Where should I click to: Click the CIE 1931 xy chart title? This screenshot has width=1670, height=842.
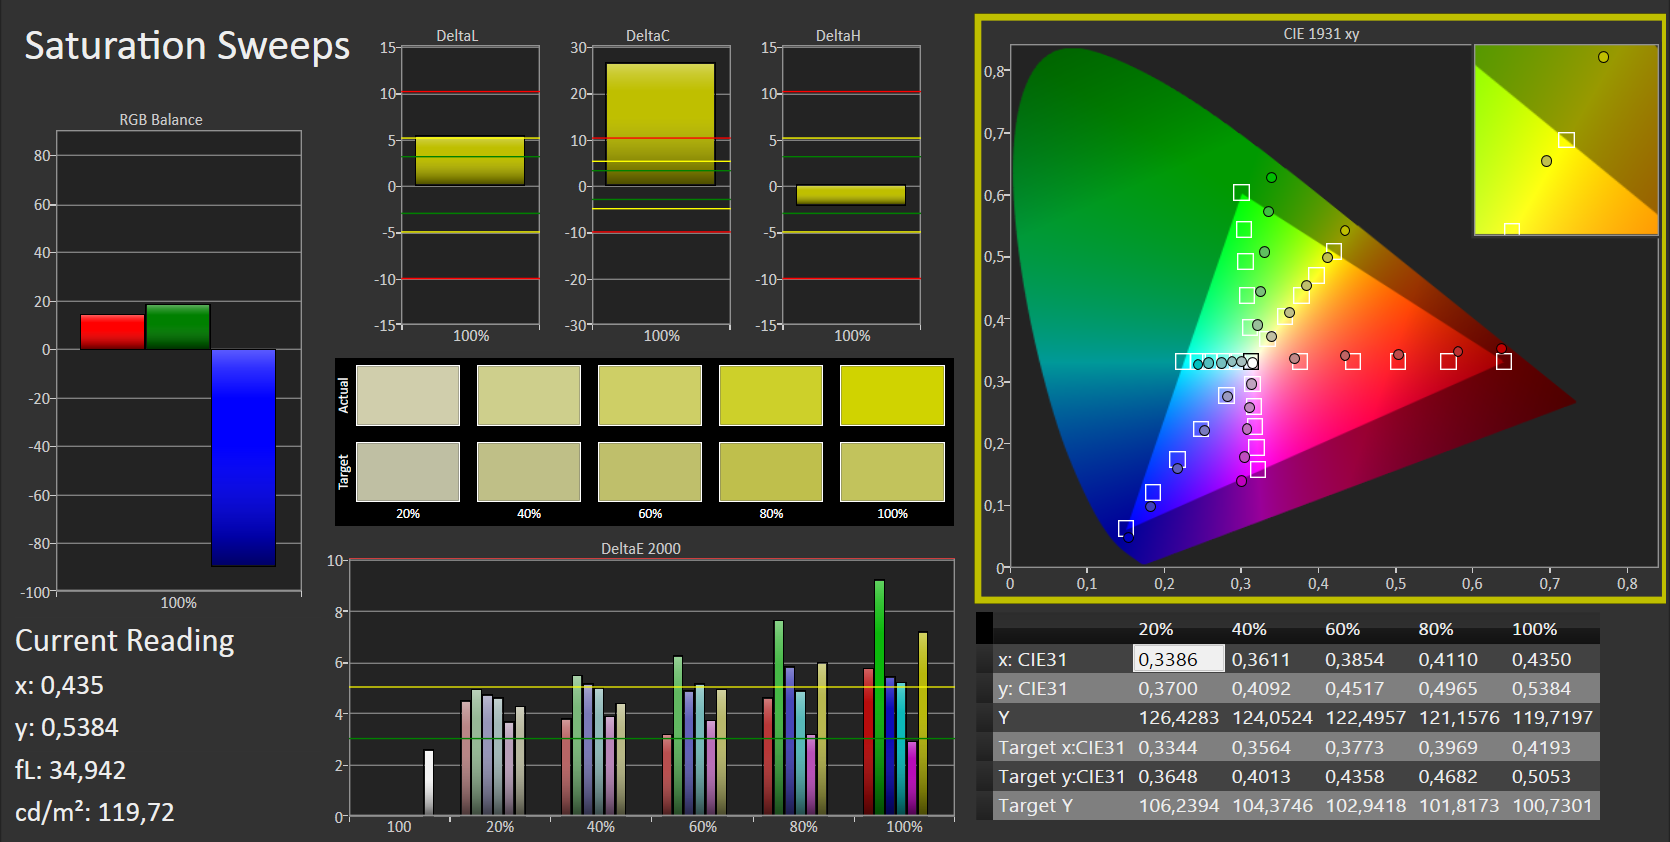point(1321,33)
